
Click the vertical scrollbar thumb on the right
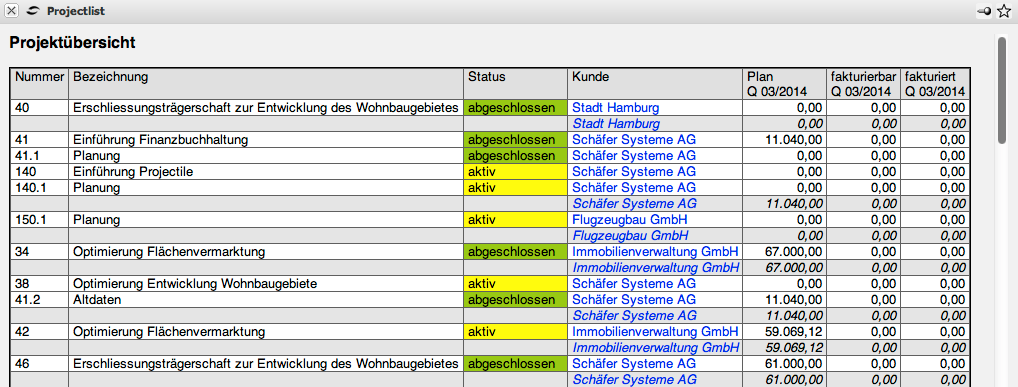click(x=1003, y=89)
